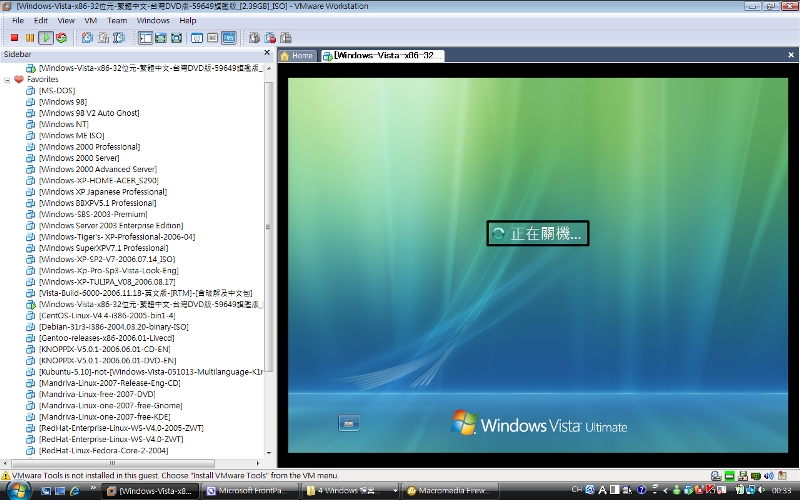Select the Windows-Vista-x86-32 tab
The width and height of the screenshot is (800, 500).
(x=383, y=56)
